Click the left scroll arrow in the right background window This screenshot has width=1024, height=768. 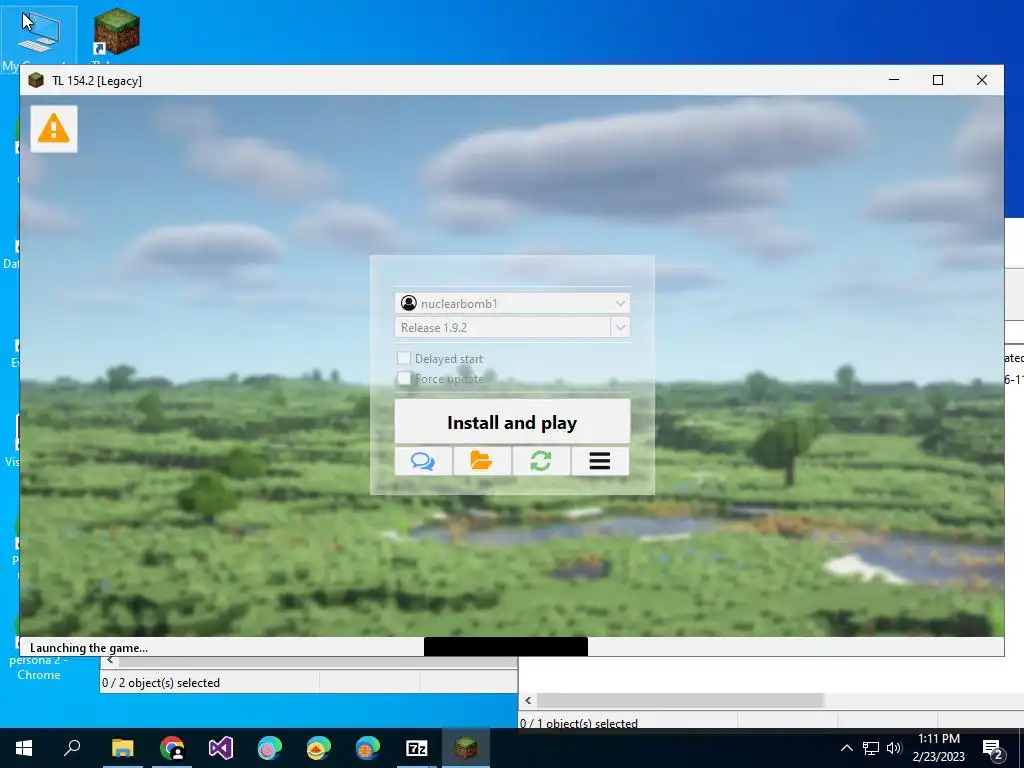coord(528,700)
